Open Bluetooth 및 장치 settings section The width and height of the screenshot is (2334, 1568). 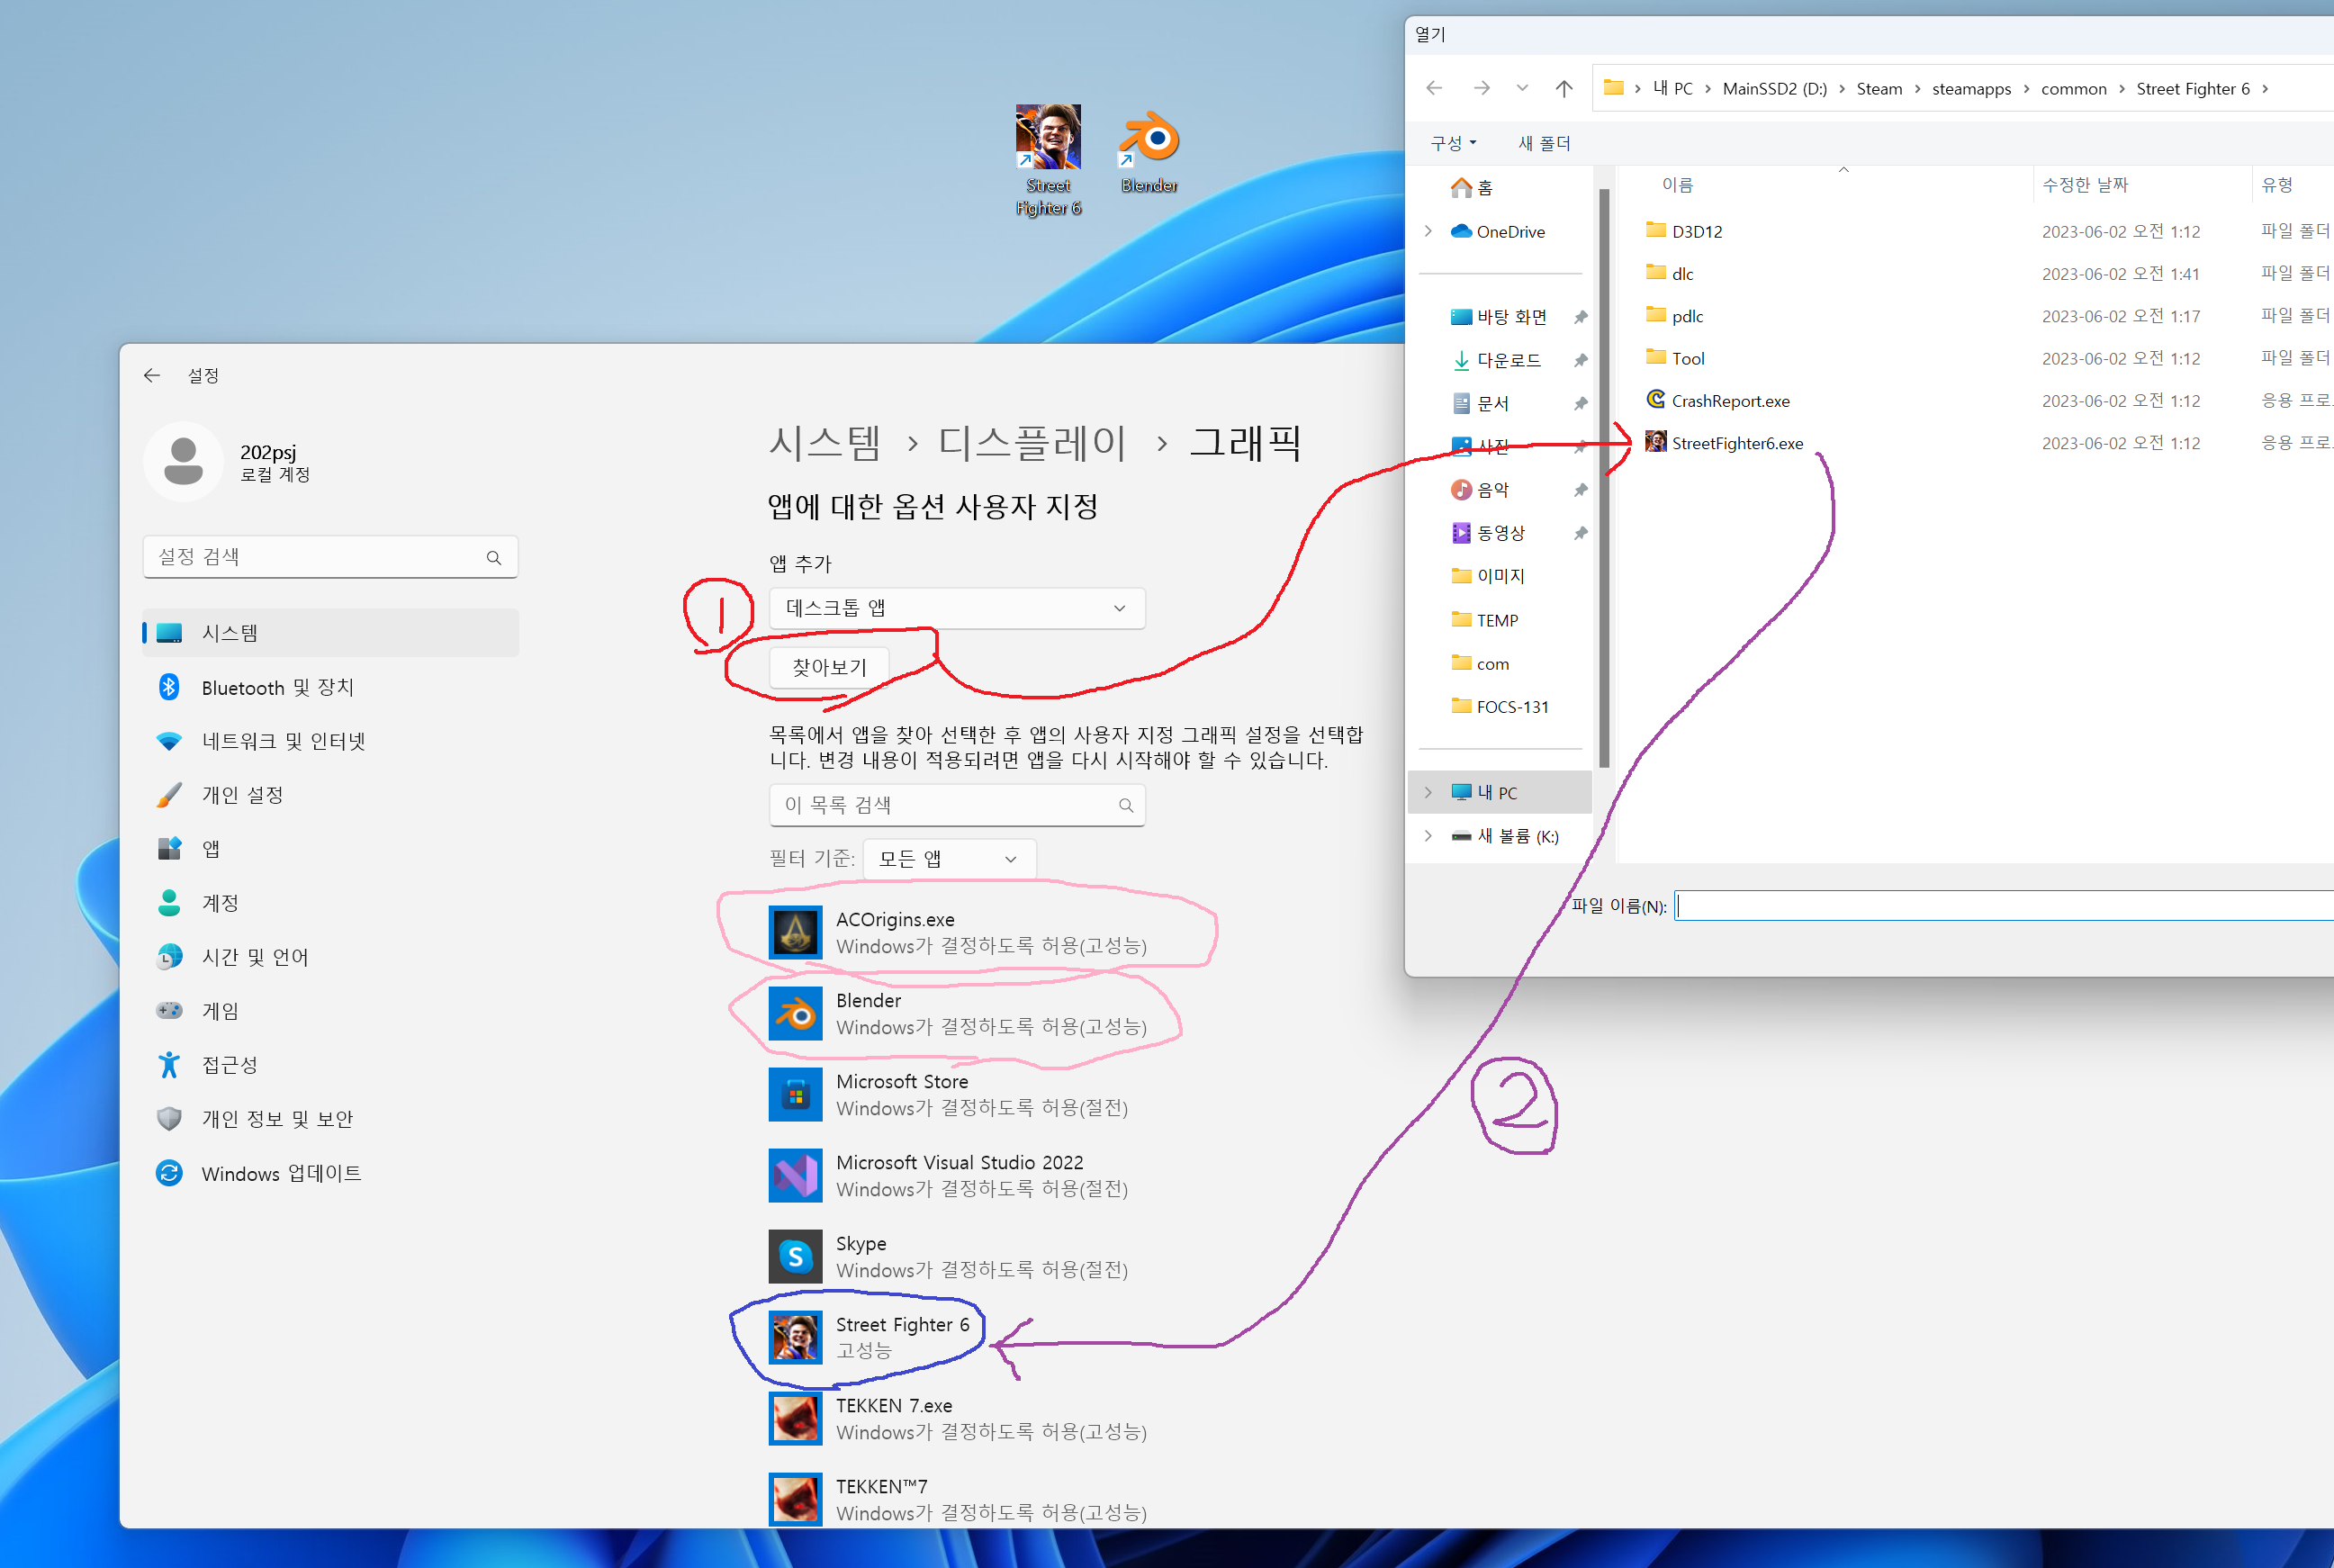[x=277, y=687]
